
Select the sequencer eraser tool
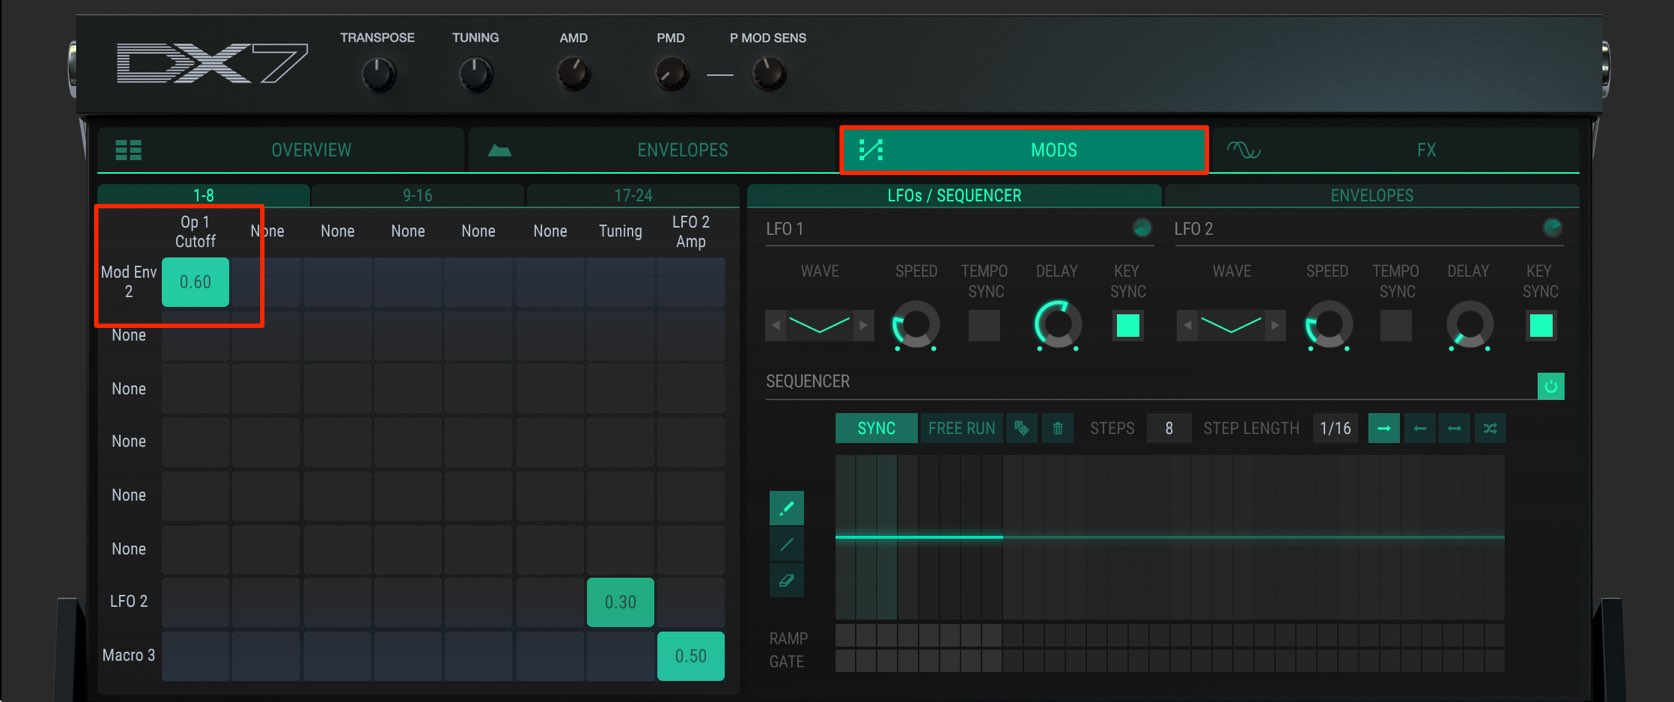(786, 580)
